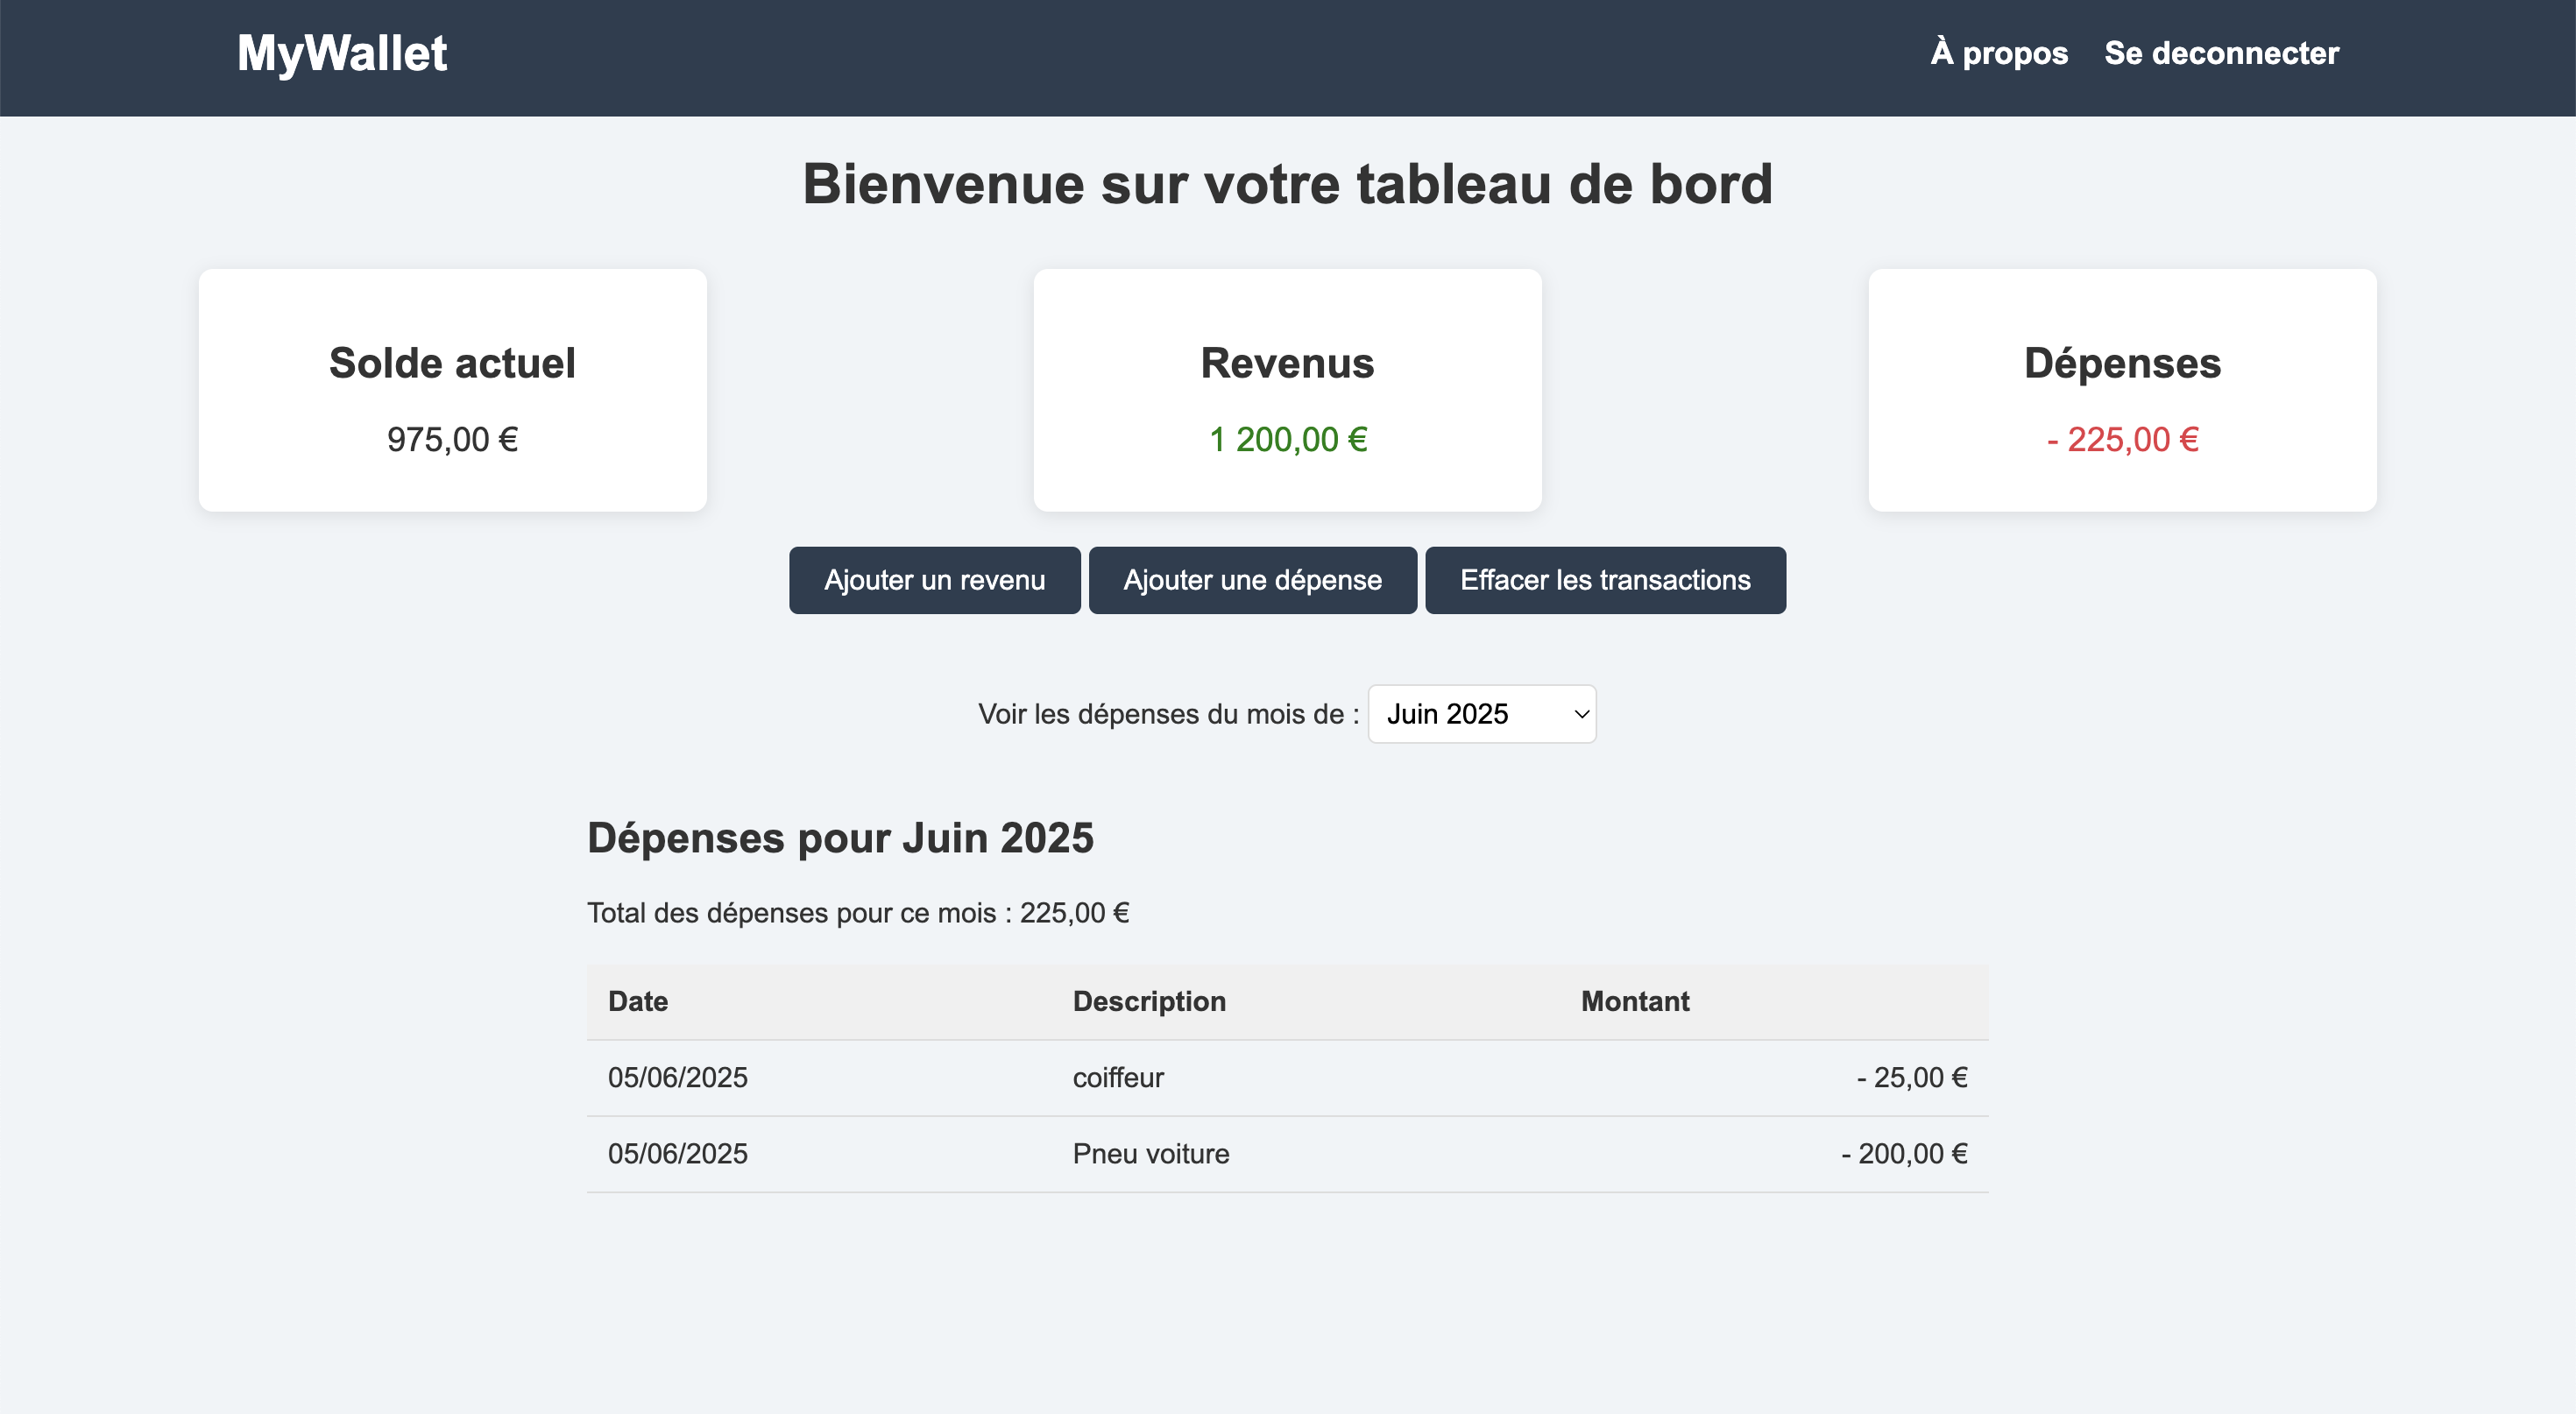Screen dimensions: 2576x1414
Task: Select the Revenus card
Action: (1287, 390)
